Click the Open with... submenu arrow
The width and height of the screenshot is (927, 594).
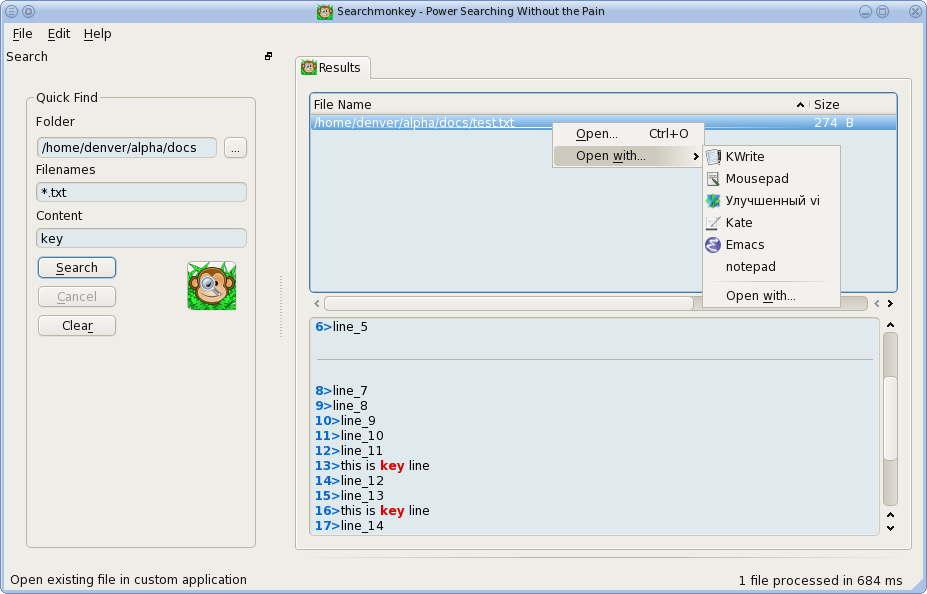click(696, 157)
